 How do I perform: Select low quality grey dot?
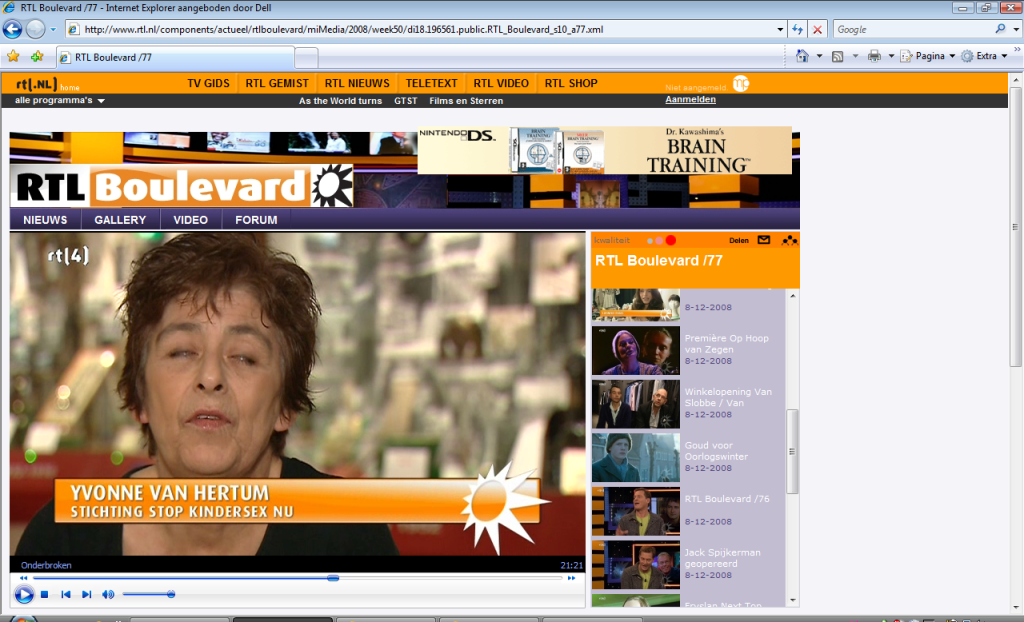(649, 241)
